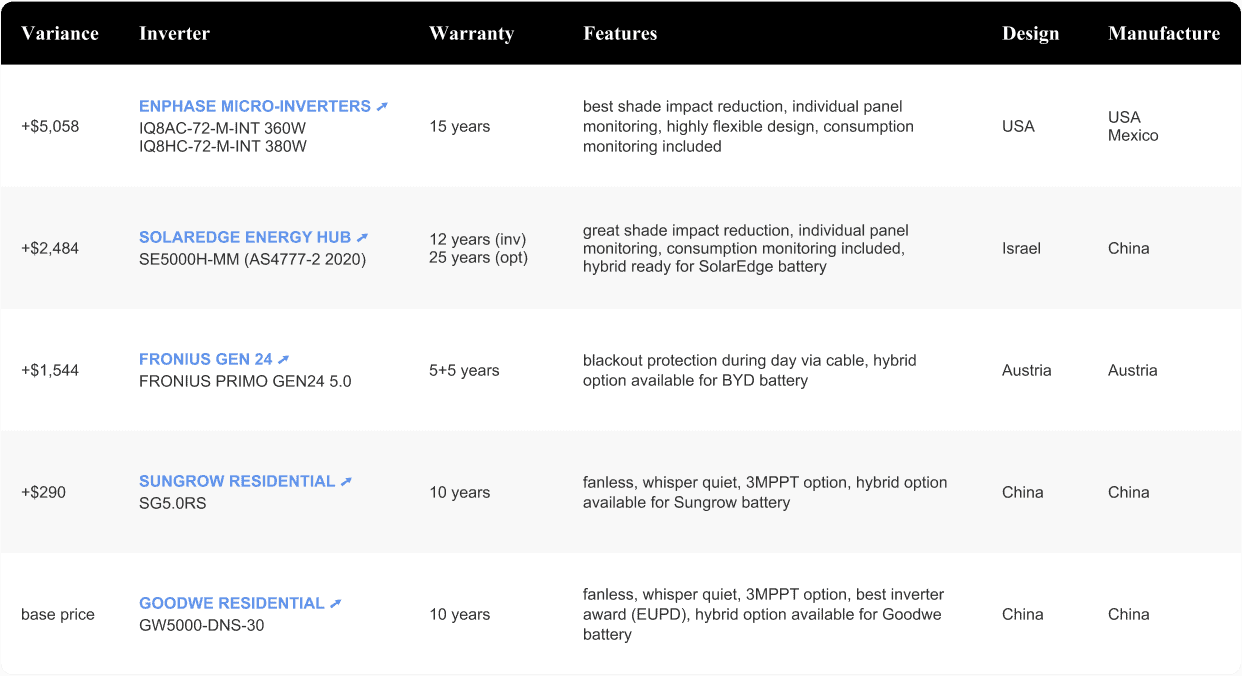Viewport: 1242px width, 676px height.
Task: Click the Manufacture column header
Action: point(1163,33)
